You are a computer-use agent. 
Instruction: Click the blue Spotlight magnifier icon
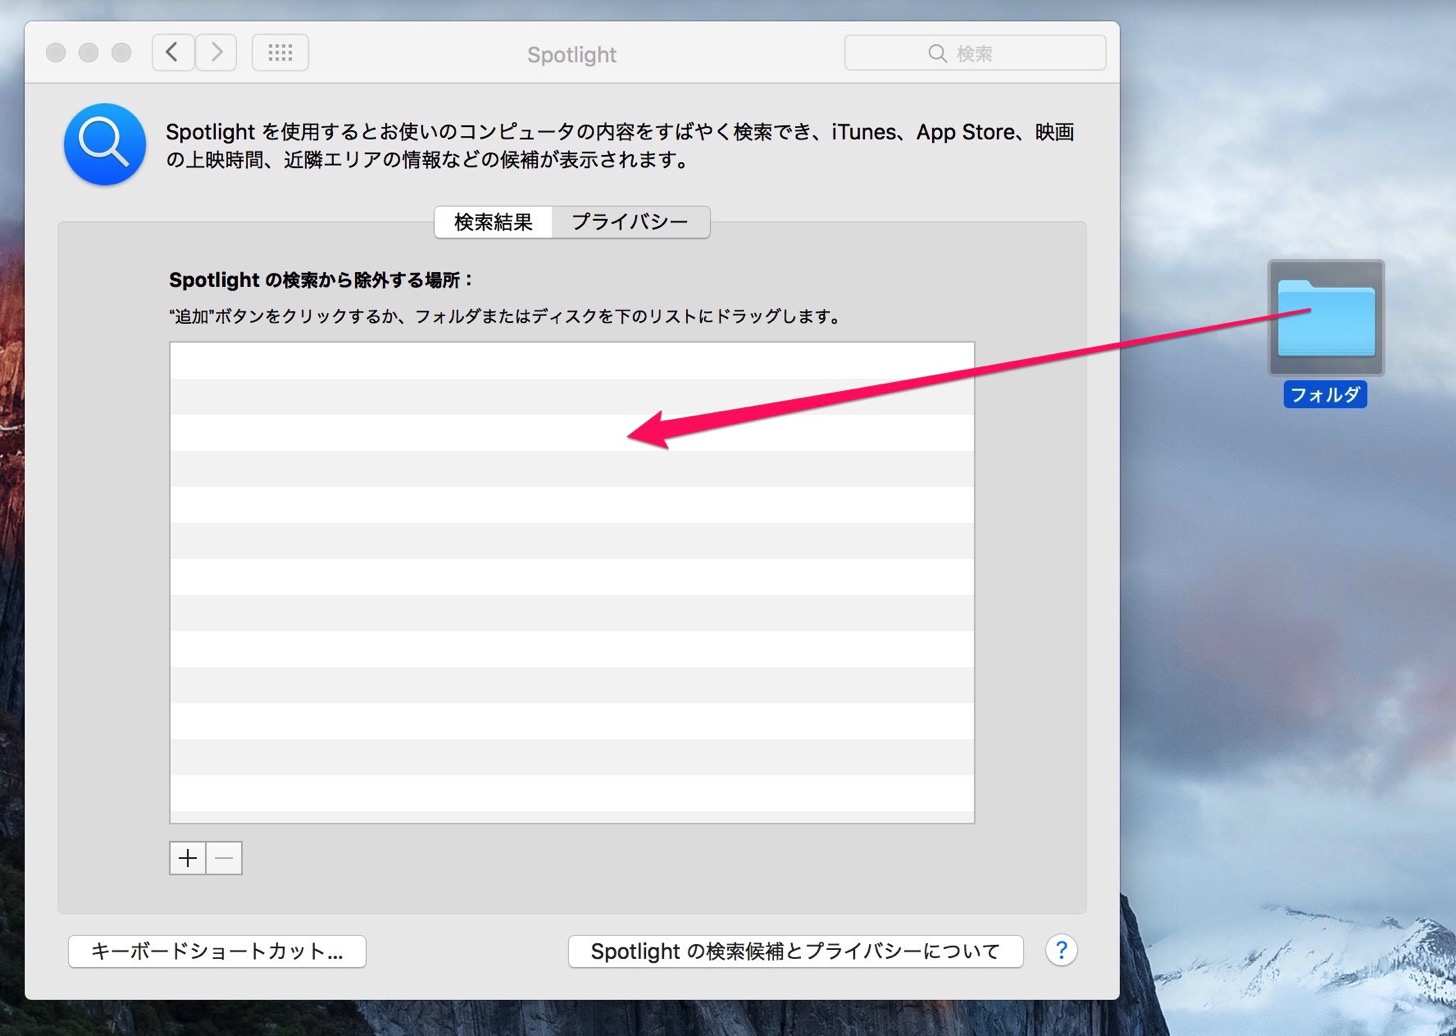click(105, 144)
